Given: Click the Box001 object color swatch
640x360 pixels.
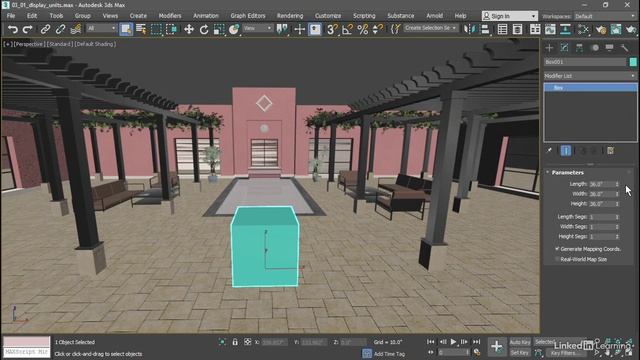Looking at the screenshot, I should [633, 62].
